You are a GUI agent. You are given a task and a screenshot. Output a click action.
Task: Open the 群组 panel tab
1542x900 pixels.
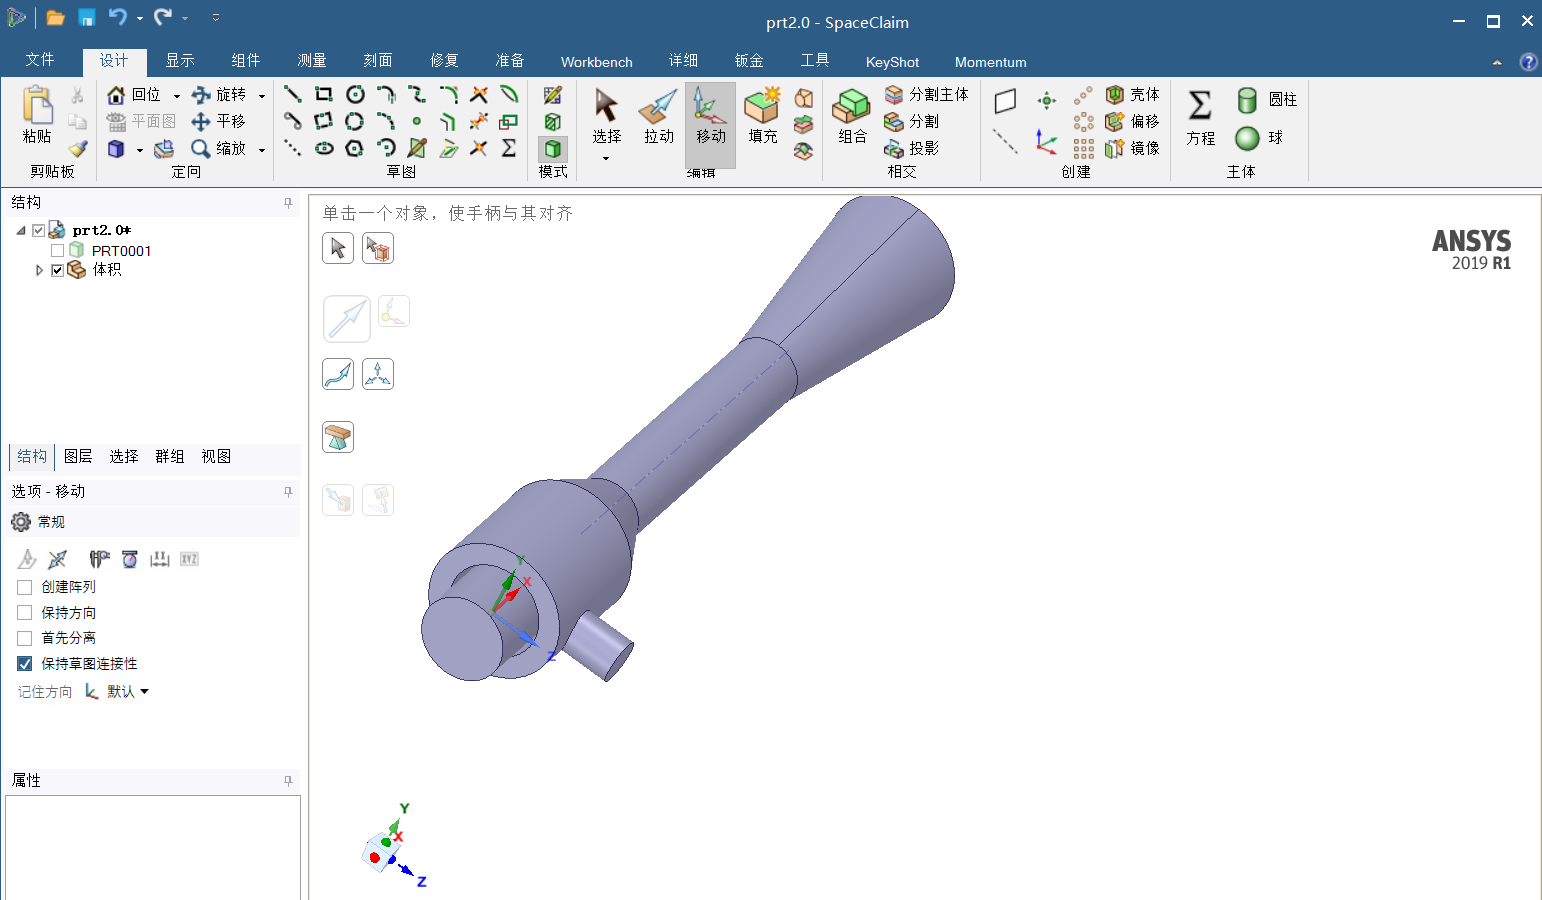coord(170,456)
